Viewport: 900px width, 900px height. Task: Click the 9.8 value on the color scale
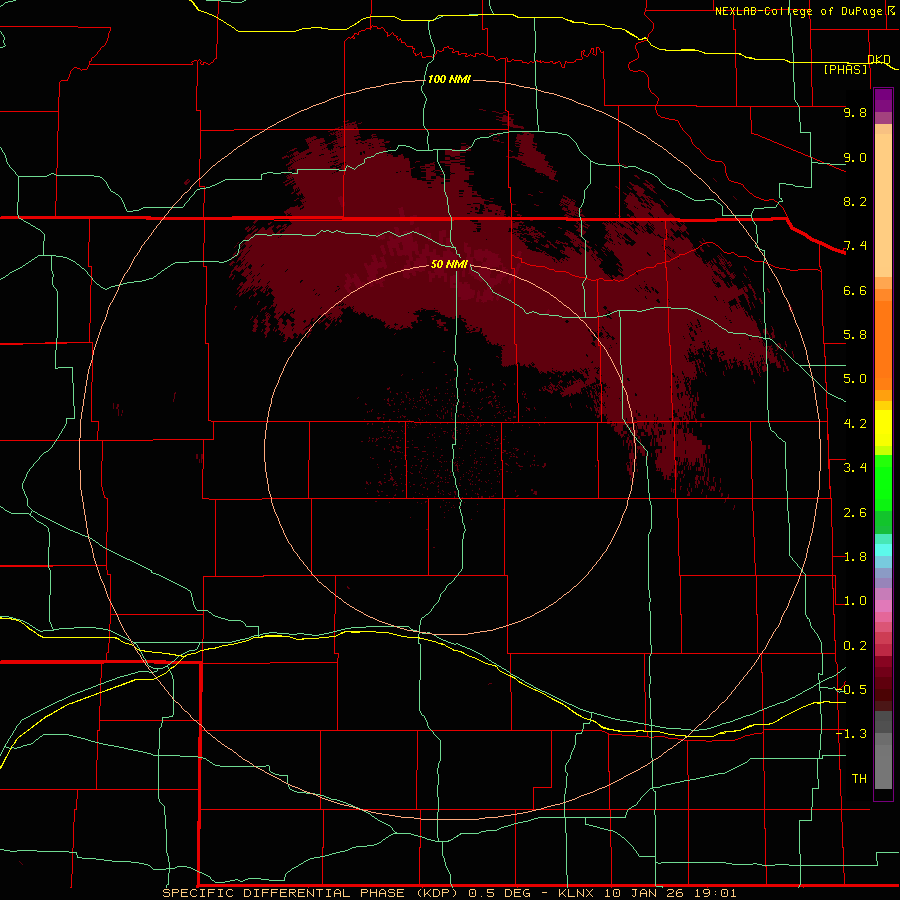tap(855, 112)
